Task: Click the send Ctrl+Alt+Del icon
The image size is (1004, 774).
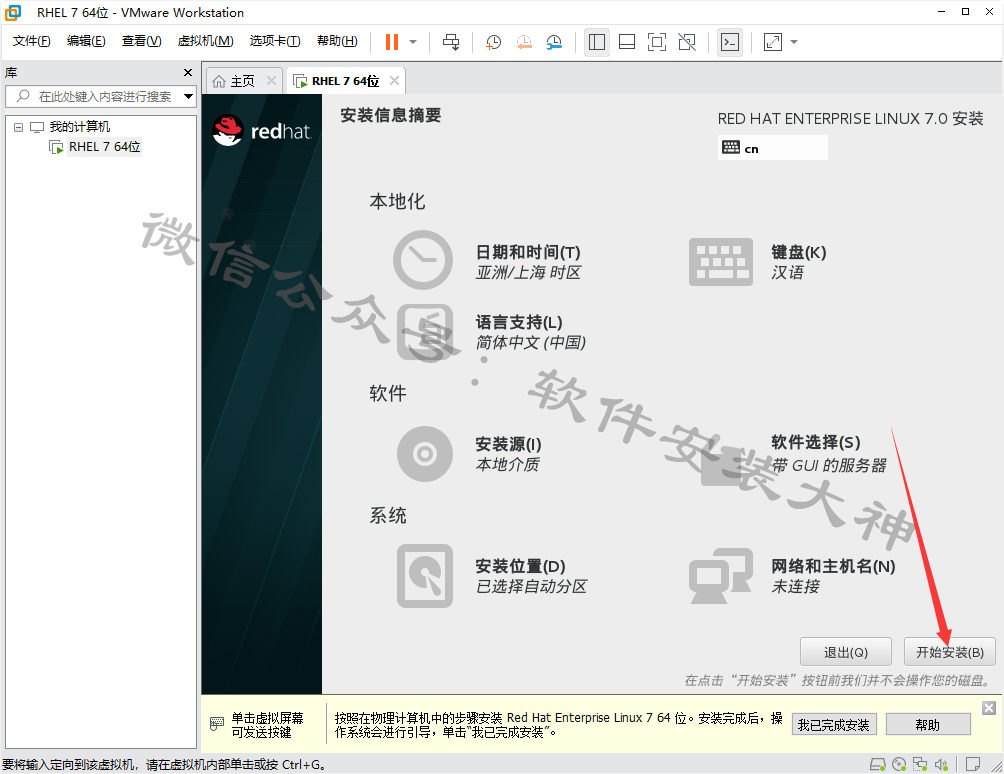Action: pyautogui.click(x=451, y=42)
